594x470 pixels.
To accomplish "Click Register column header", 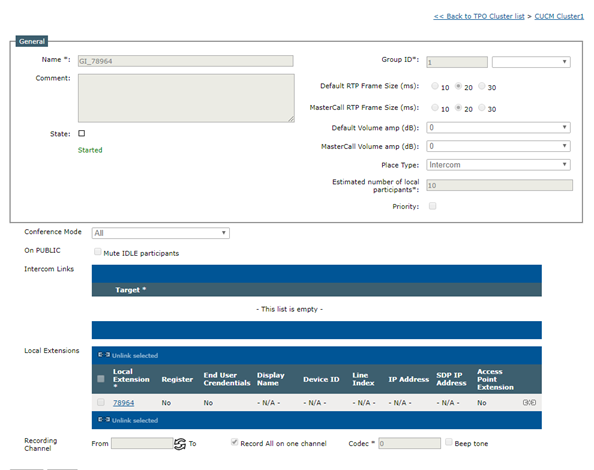I will point(177,379).
